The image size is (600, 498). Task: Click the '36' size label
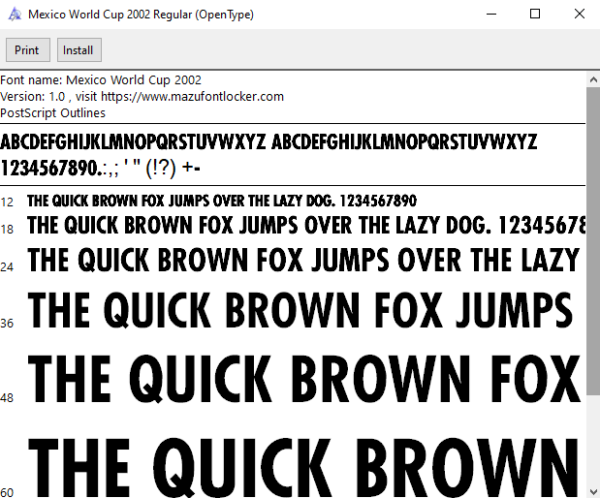[7, 323]
